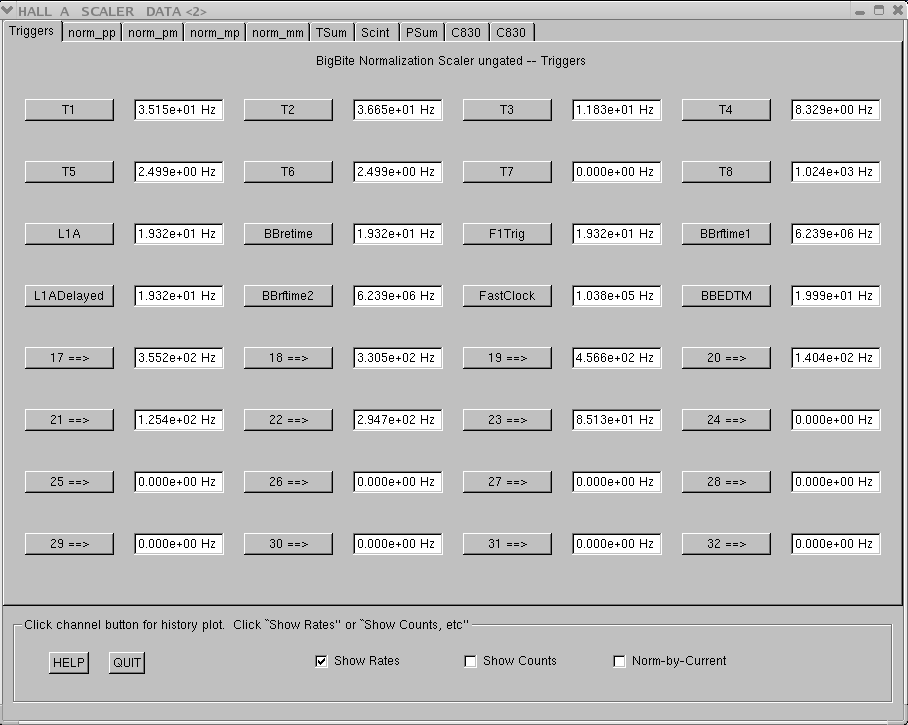Select the T8 channel button

coord(726,172)
